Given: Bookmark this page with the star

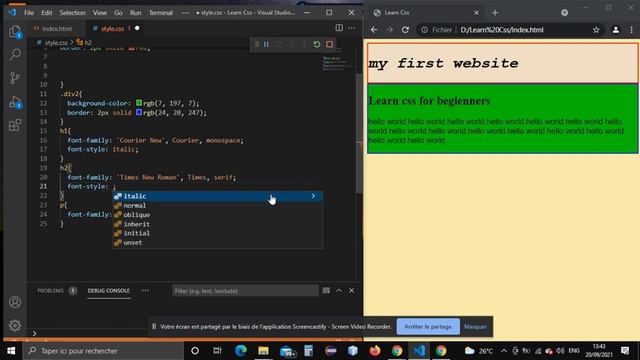Looking at the screenshot, I should [596, 30].
